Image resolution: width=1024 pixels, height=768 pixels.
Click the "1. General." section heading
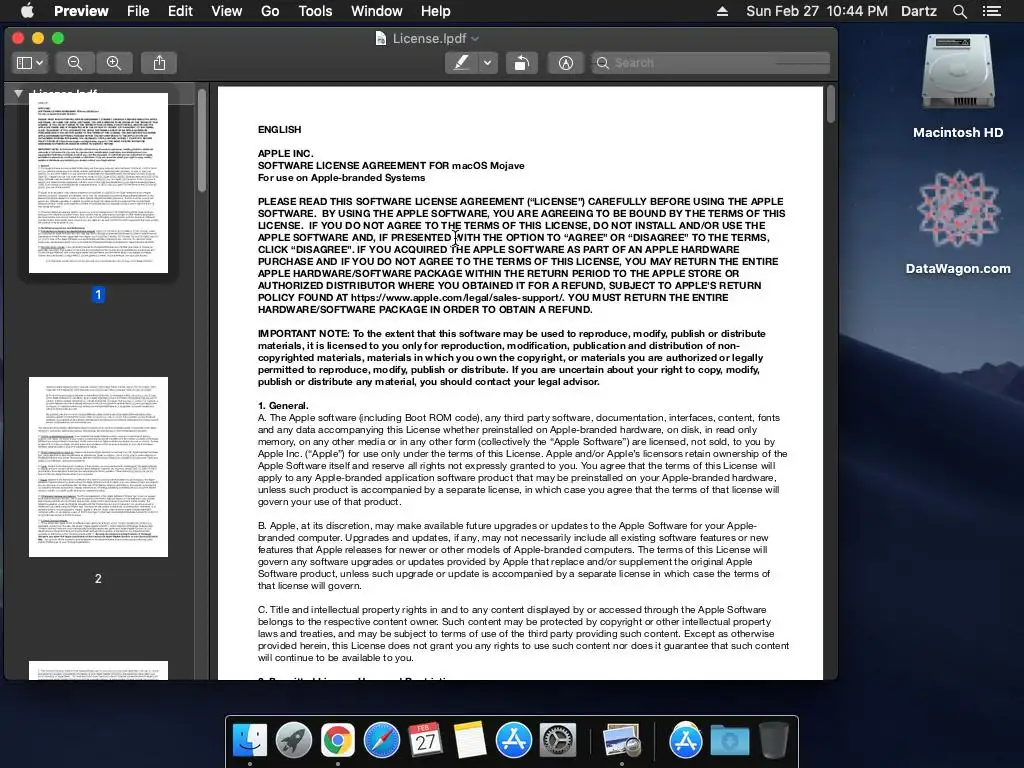tap(283, 406)
